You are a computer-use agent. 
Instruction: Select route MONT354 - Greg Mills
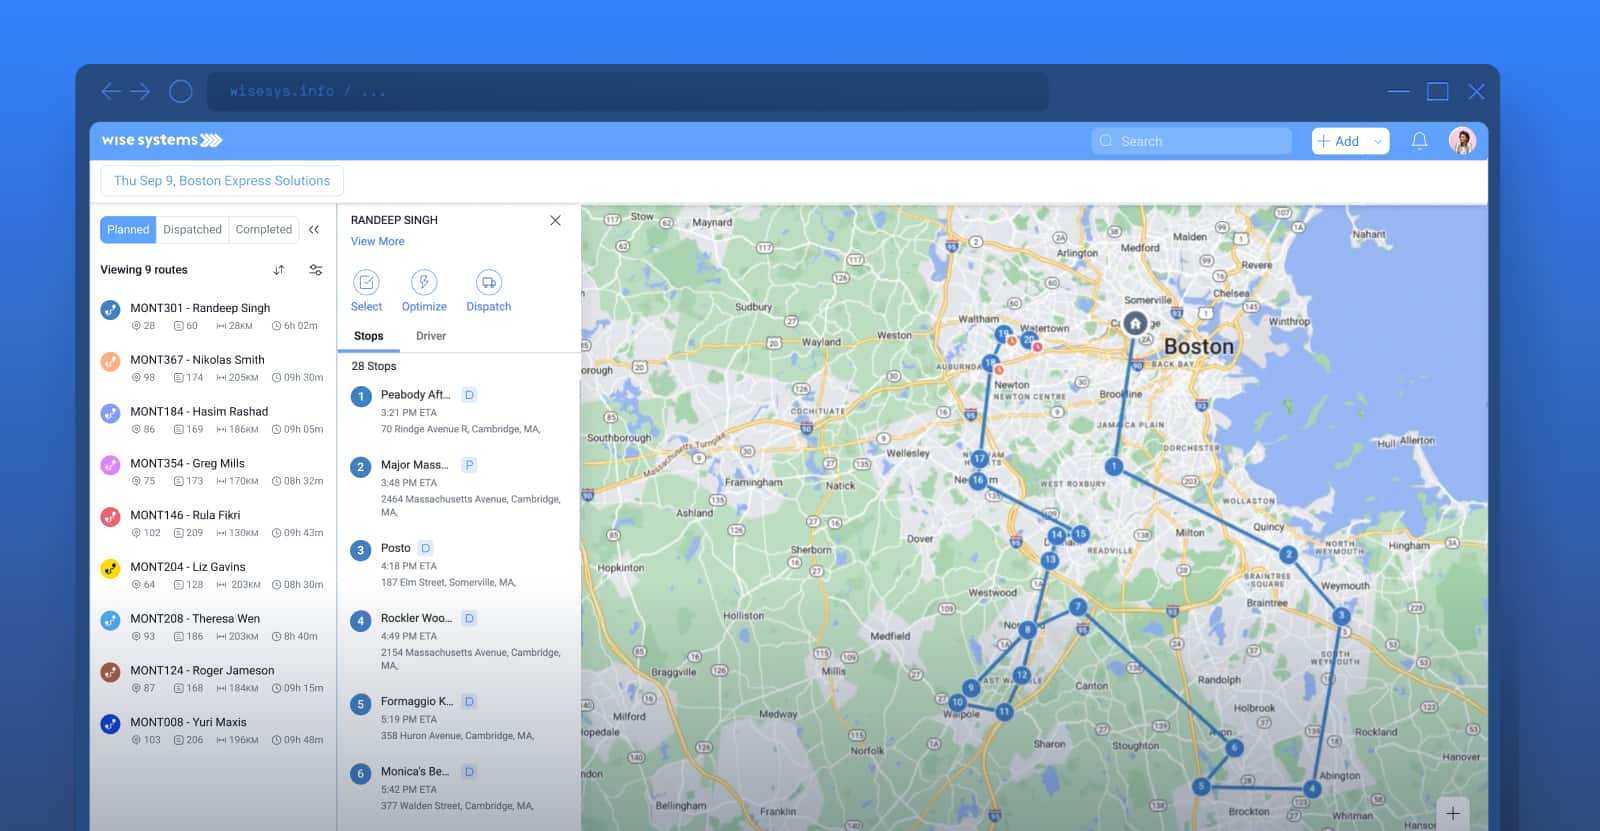(x=212, y=472)
